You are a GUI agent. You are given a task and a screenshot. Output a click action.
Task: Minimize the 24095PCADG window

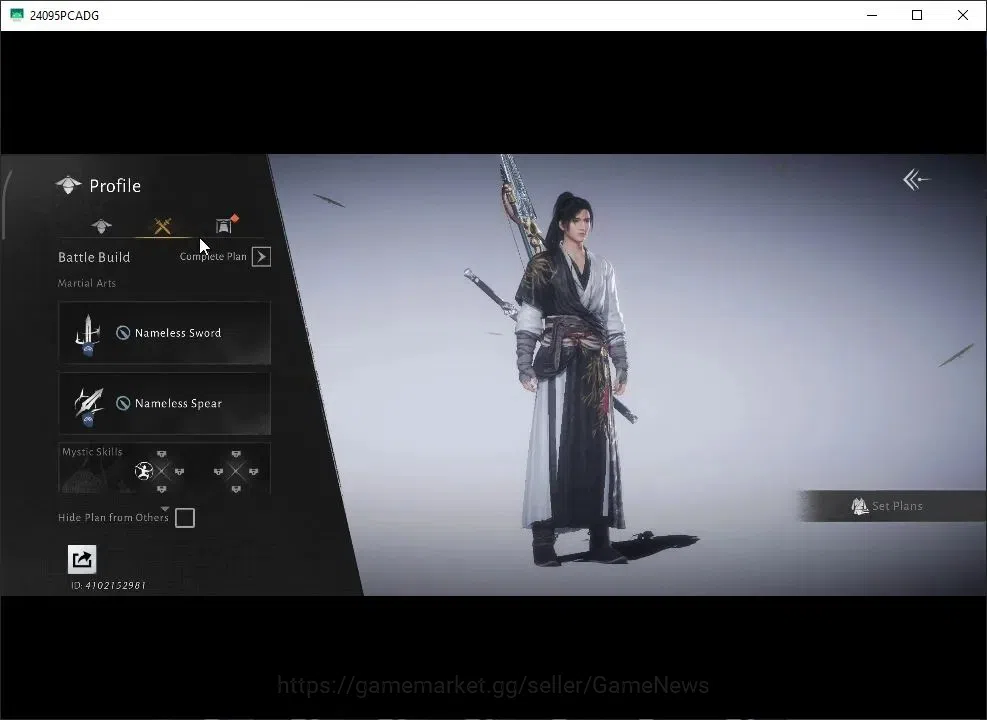872,15
